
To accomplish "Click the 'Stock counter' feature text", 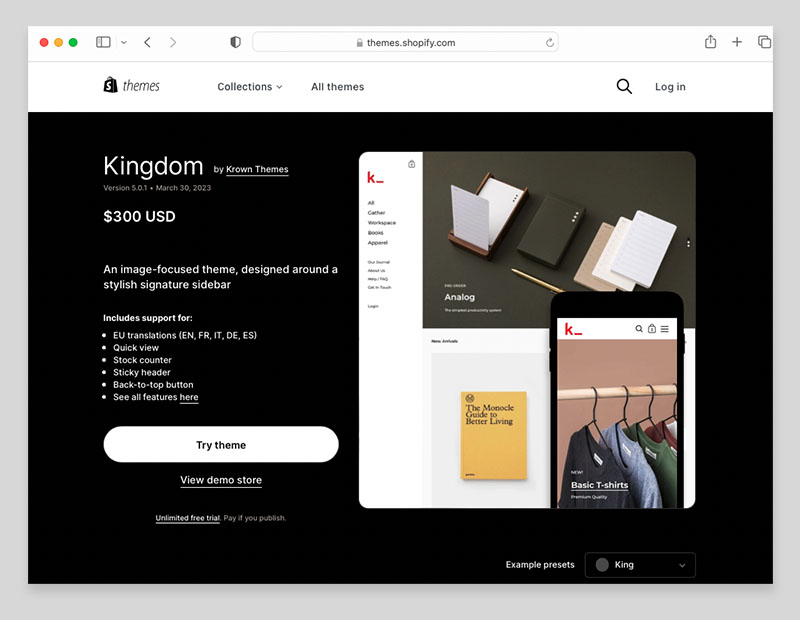I will pyautogui.click(x=142, y=360).
